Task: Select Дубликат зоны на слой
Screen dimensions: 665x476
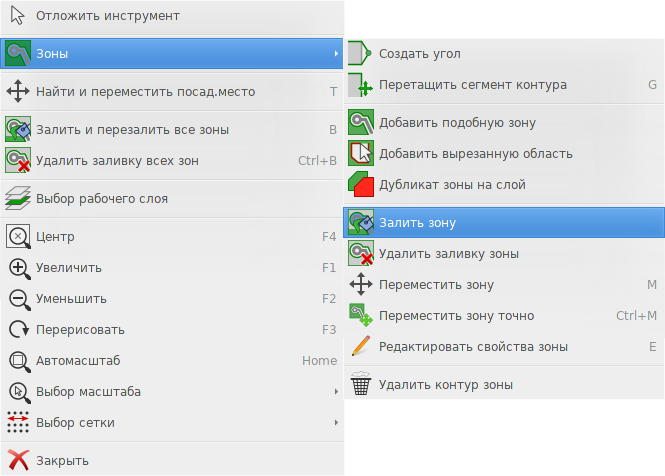Action: (504, 184)
